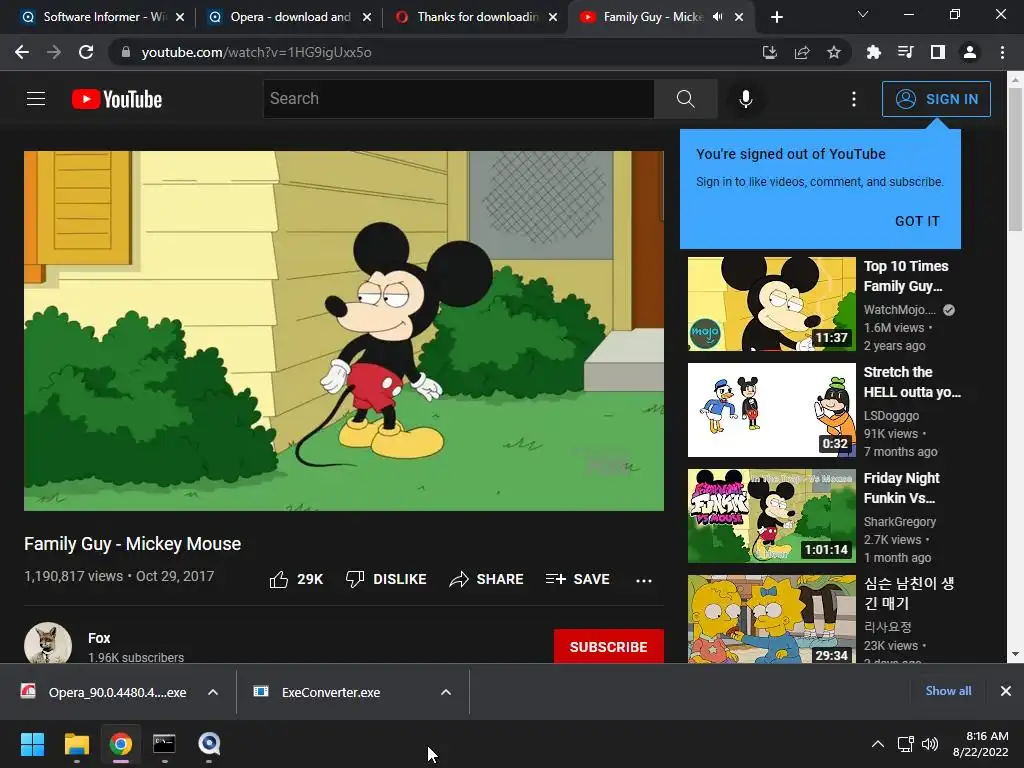1024x768 pixels.
Task: Click the SIGN IN button
Action: [x=936, y=99]
